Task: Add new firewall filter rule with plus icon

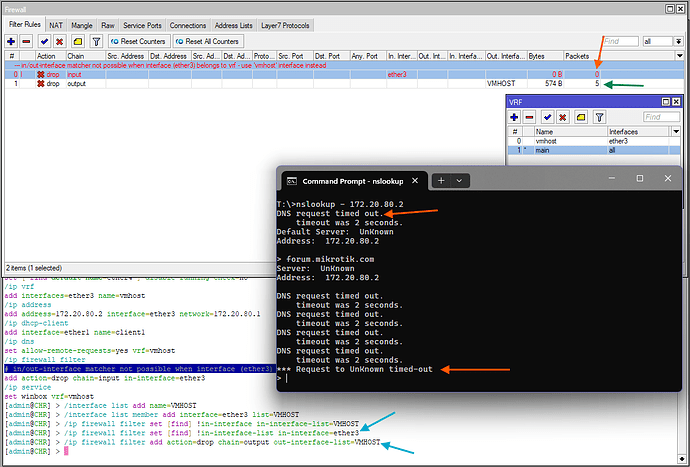Action: click(11, 41)
